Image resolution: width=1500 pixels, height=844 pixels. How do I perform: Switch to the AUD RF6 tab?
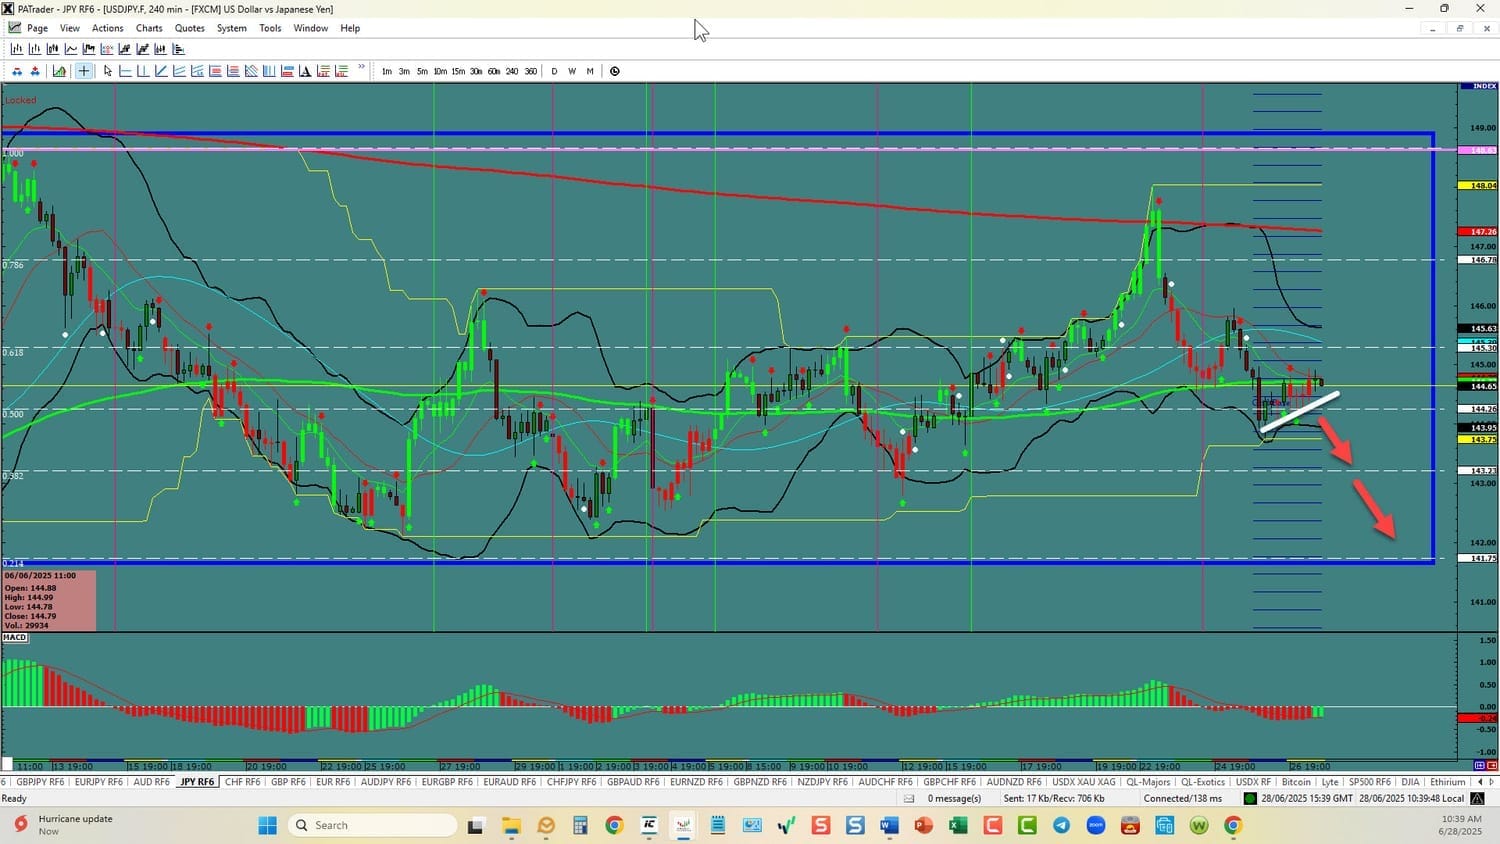pos(151,782)
